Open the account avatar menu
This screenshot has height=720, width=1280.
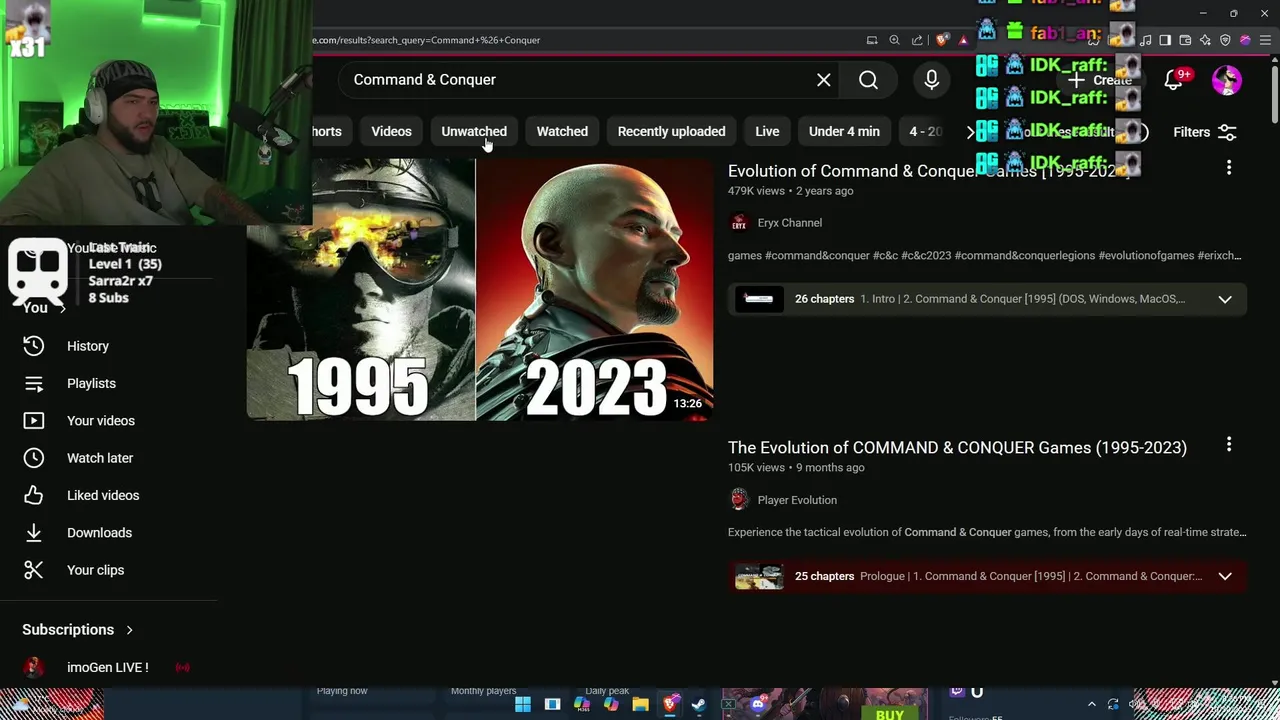pos(1227,80)
